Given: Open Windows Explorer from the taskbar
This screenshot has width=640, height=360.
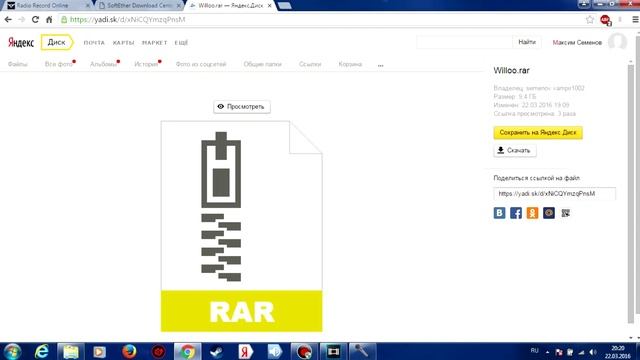Looking at the screenshot, I should tap(71, 351).
